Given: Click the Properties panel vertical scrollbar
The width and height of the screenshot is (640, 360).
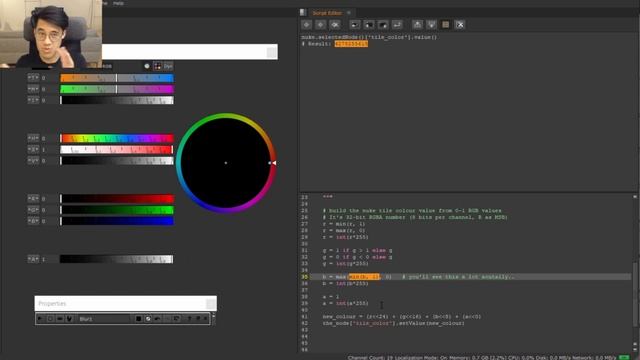Looking at the screenshot, I should tap(213, 319).
